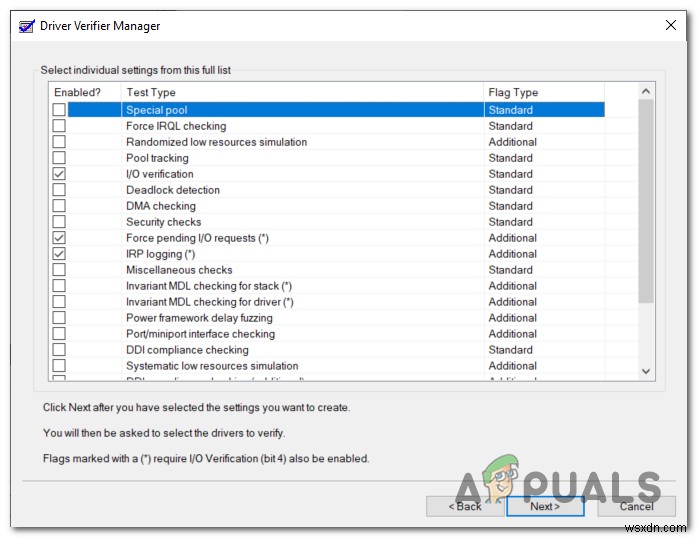
Task: Enable the Miscellaneous checks checkbox
Action: click(59, 270)
